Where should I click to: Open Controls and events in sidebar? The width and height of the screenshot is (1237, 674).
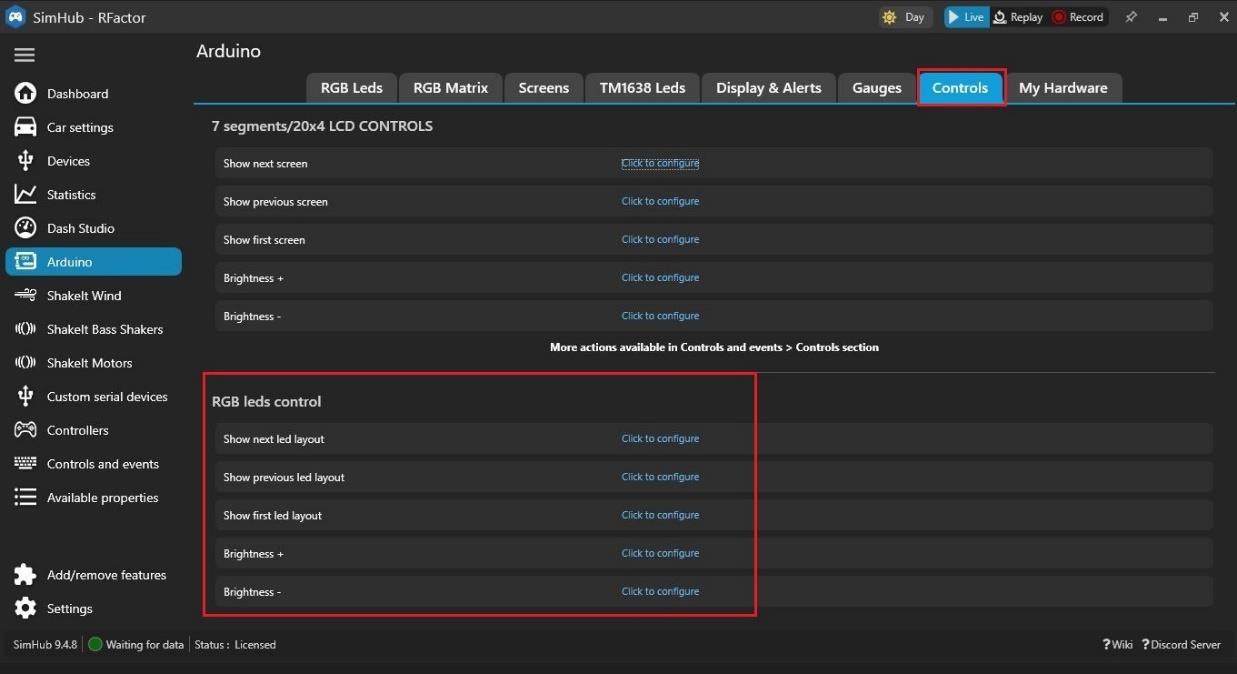point(103,464)
